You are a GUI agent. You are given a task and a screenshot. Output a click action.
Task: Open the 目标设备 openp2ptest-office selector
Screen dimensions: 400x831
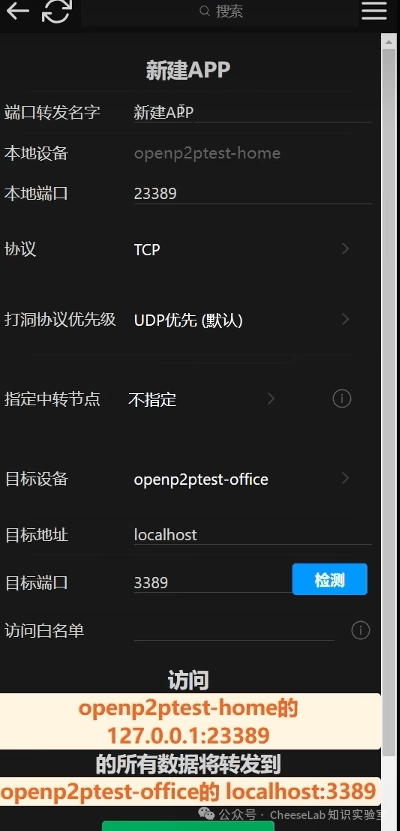[242, 479]
